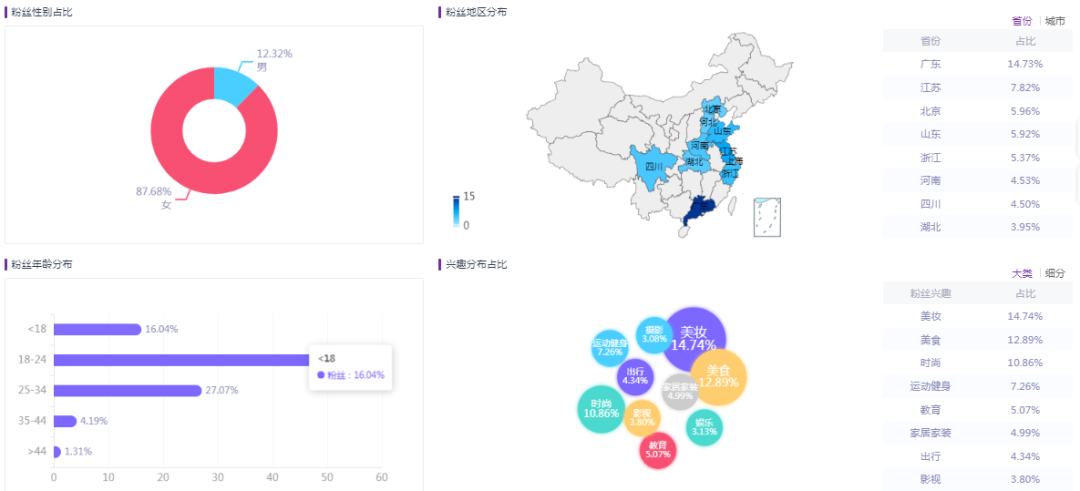Click 运动健身 row in interest table
The height and width of the screenshot is (491, 1080).
click(x=977, y=387)
